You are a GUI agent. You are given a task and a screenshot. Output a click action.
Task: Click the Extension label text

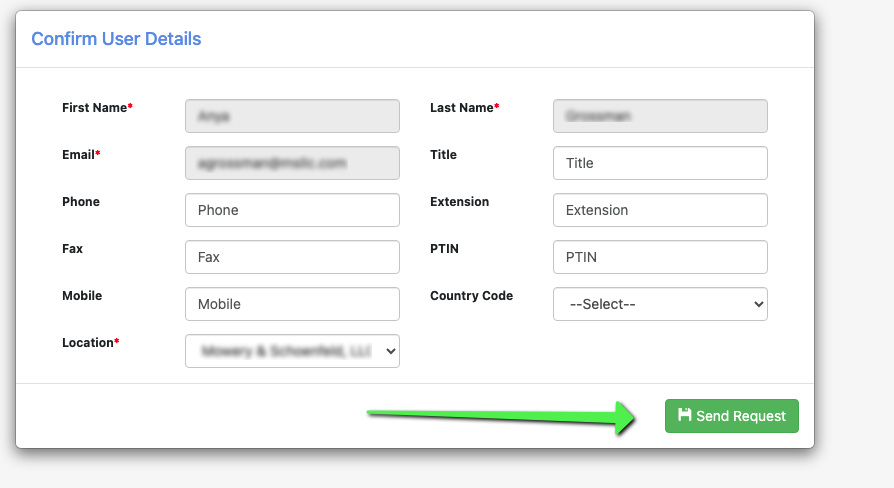point(459,202)
